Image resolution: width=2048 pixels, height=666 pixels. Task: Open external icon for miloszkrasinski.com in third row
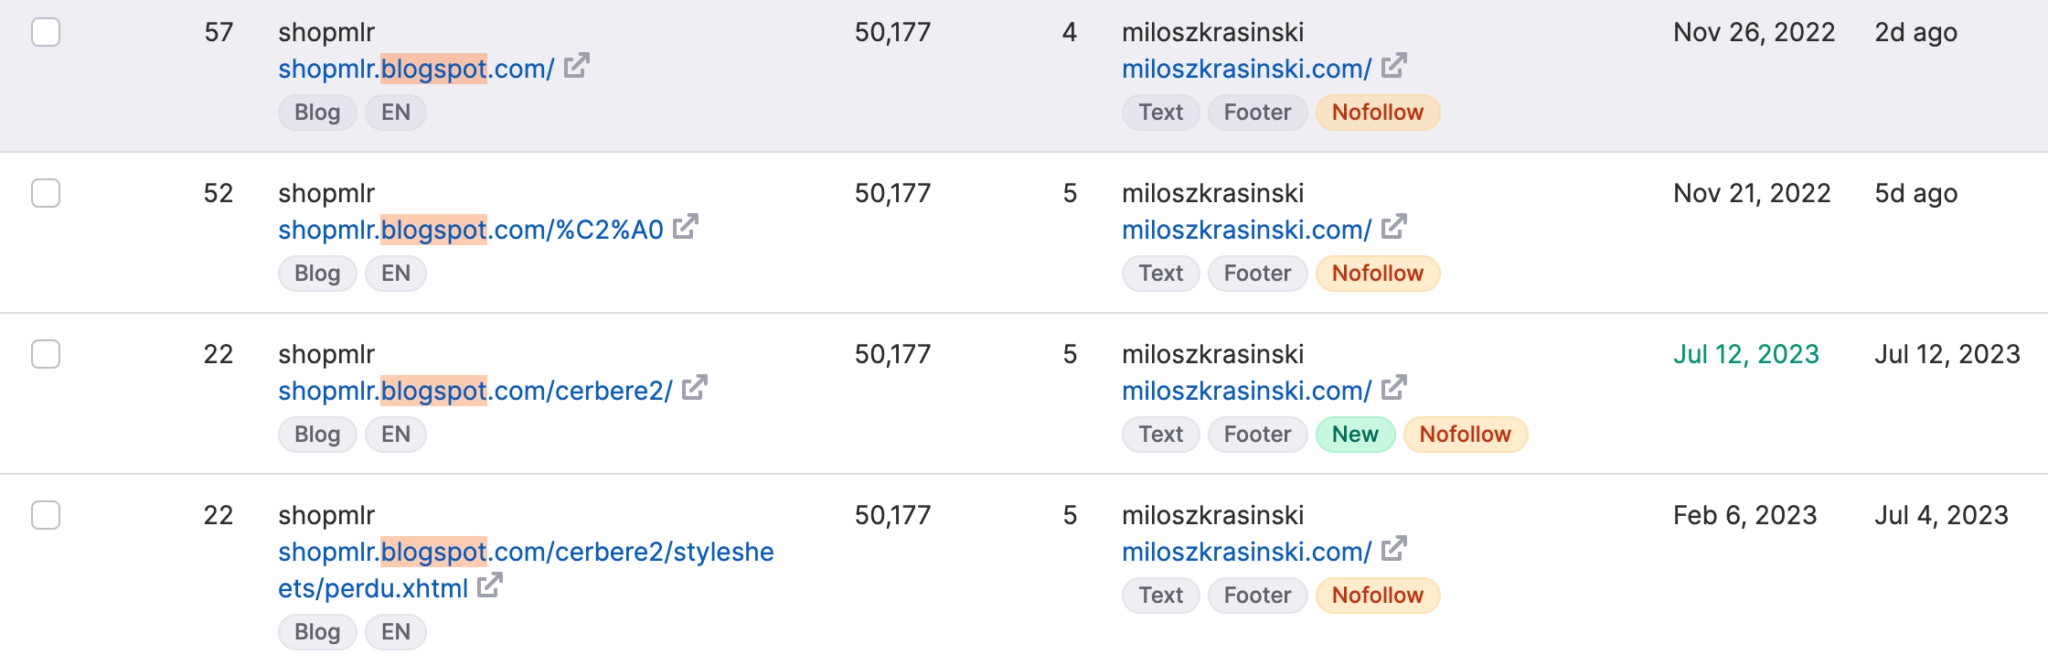1395,388
